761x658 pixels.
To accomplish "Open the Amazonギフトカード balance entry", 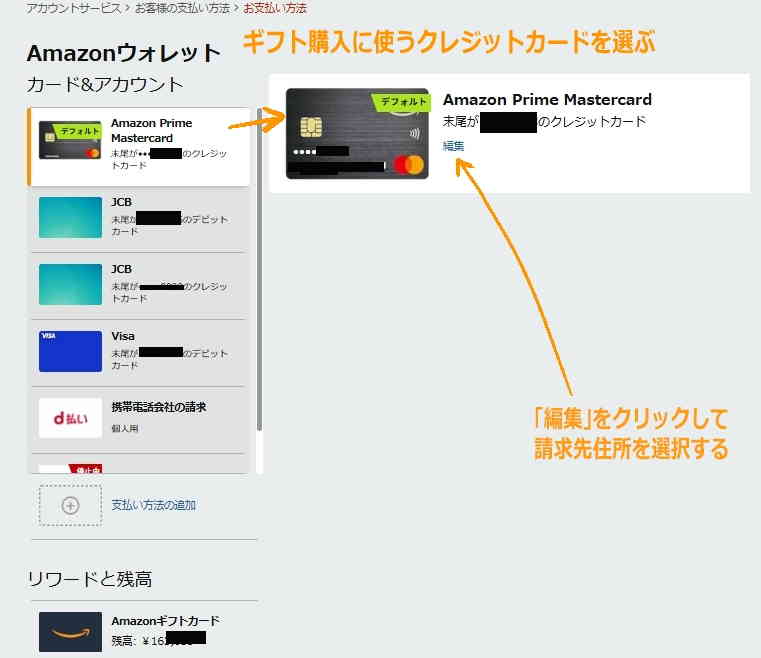I will (x=144, y=633).
